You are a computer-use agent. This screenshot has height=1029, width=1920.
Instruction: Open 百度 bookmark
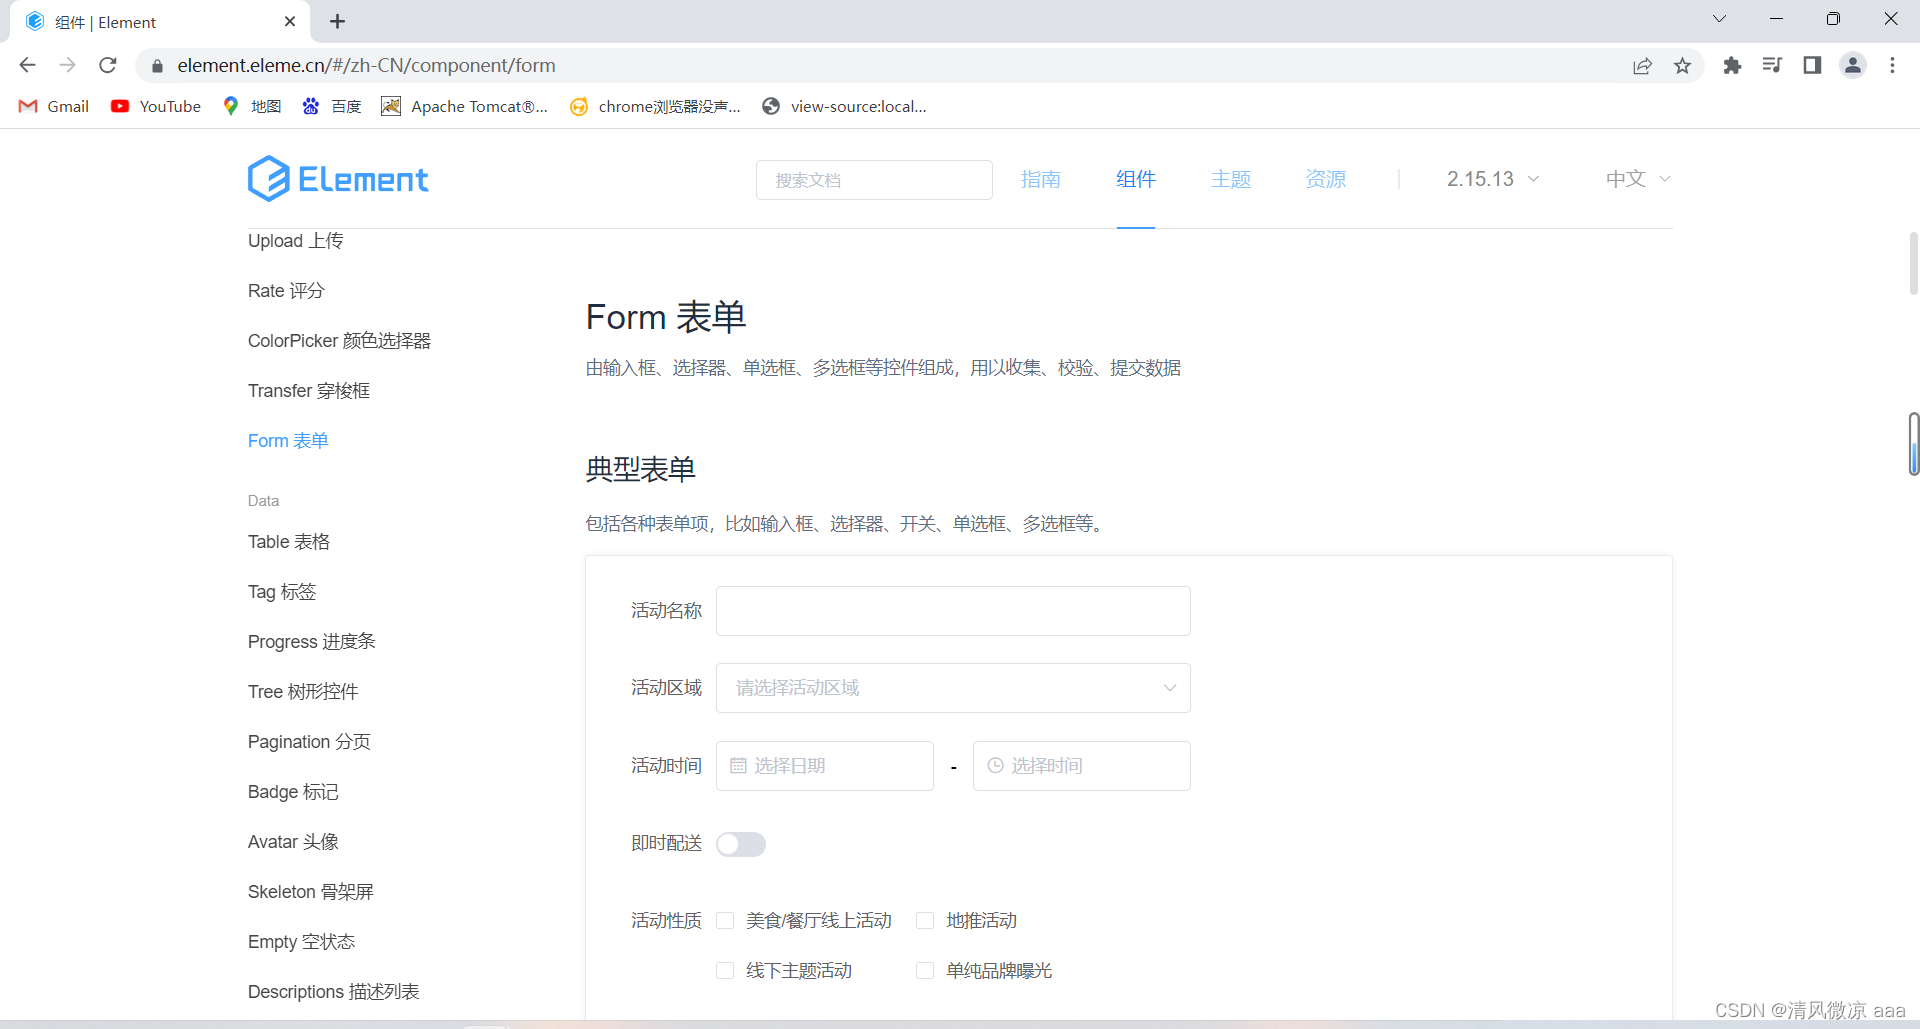tap(332, 106)
